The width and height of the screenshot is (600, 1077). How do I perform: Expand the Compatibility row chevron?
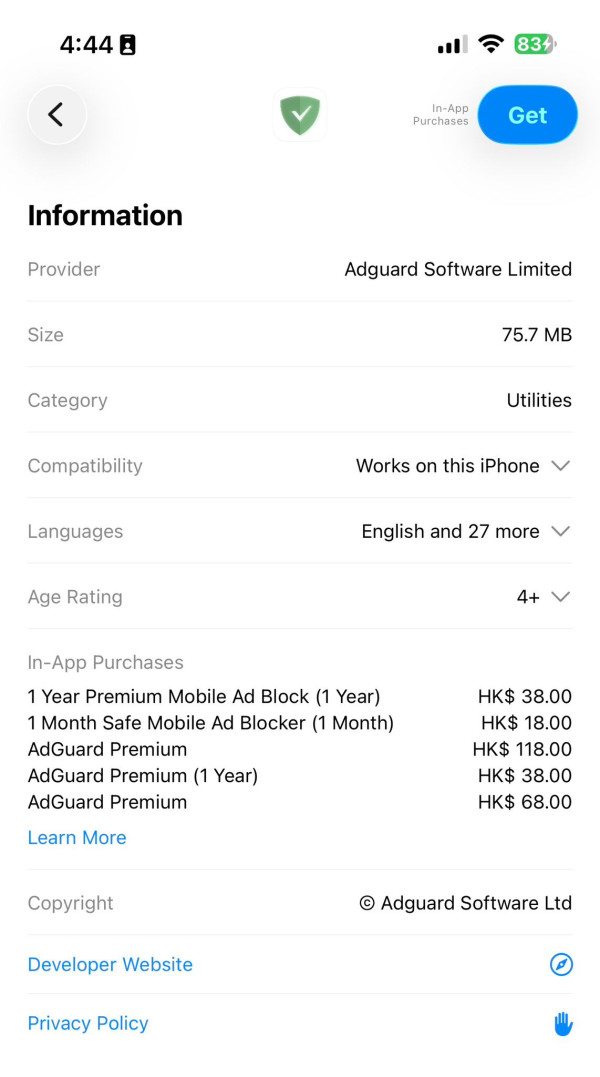click(561, 466)
